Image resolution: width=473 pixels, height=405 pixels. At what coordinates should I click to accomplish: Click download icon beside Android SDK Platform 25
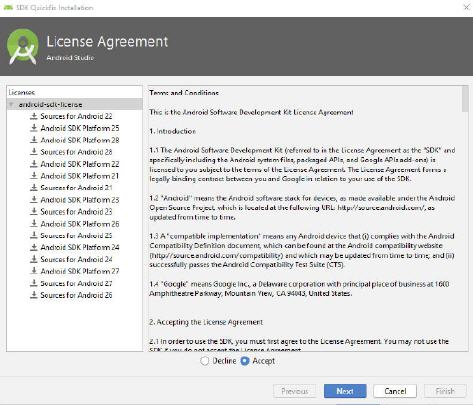tap(34, 128)
